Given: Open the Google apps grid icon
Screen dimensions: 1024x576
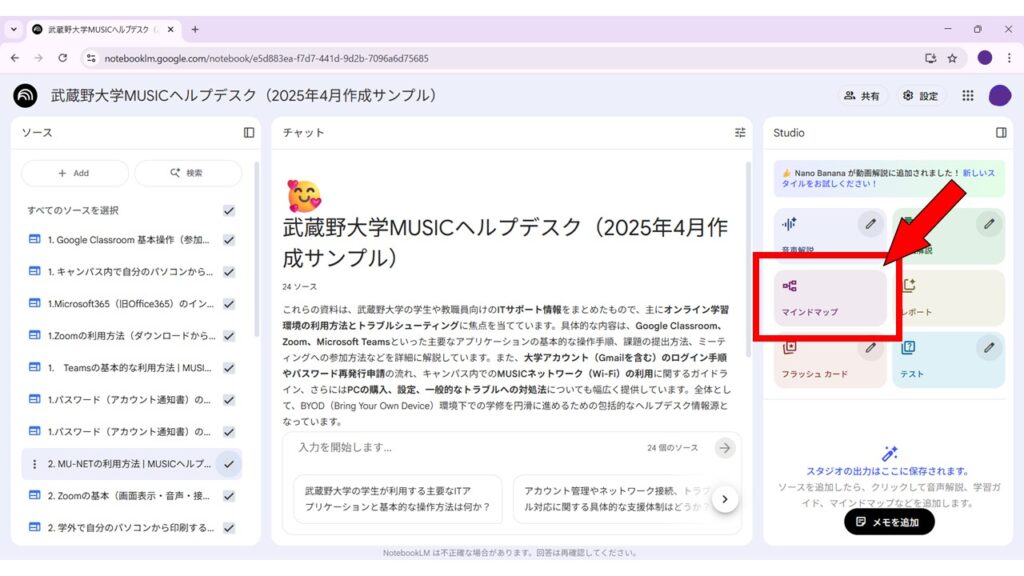Looking at the screenshot, I should pos(967,96).
